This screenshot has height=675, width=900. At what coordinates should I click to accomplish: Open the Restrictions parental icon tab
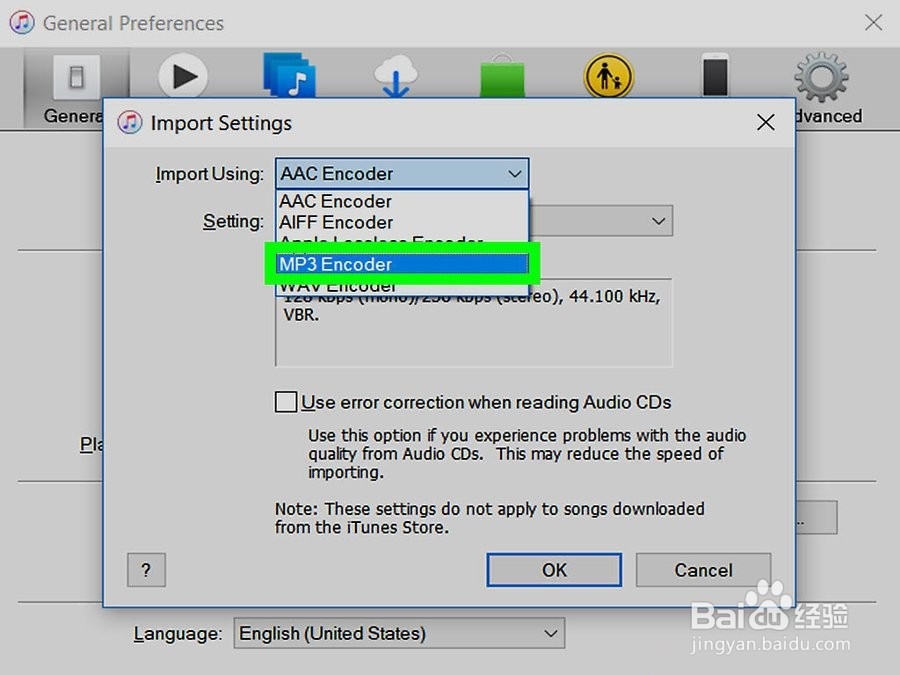pyautogui.click(x=608, y=75)
